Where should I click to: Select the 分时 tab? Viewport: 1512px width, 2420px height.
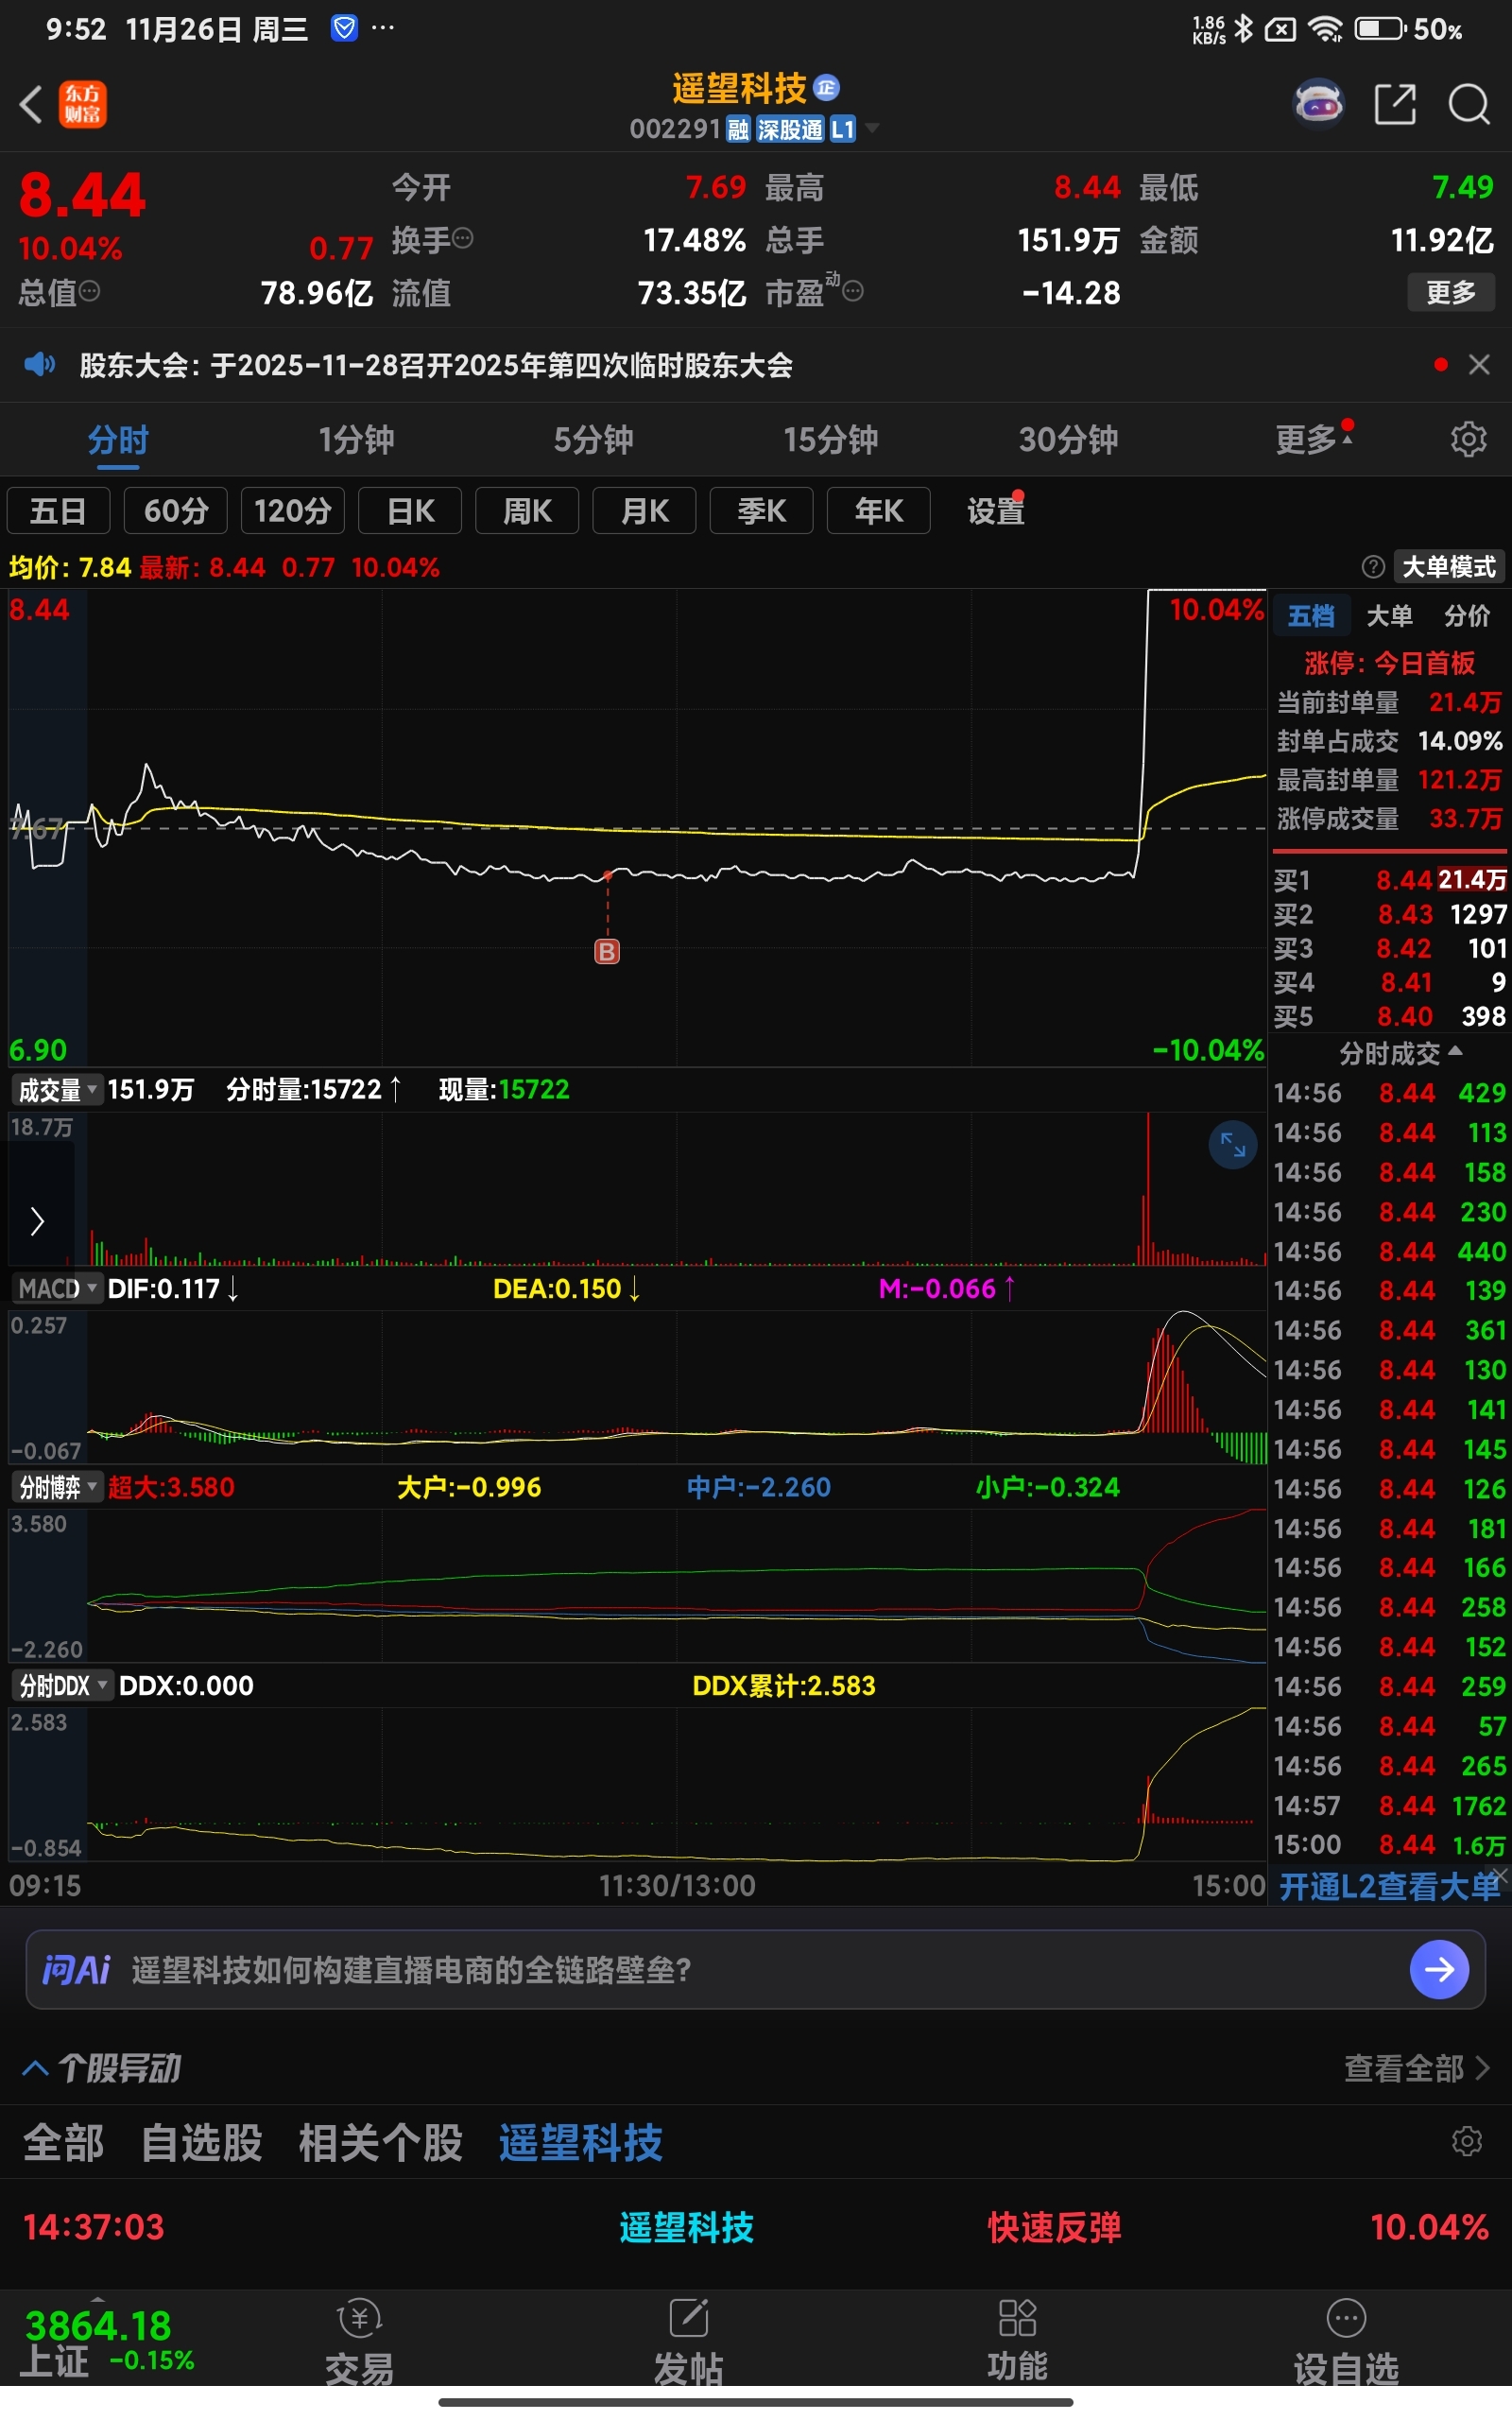118,439
